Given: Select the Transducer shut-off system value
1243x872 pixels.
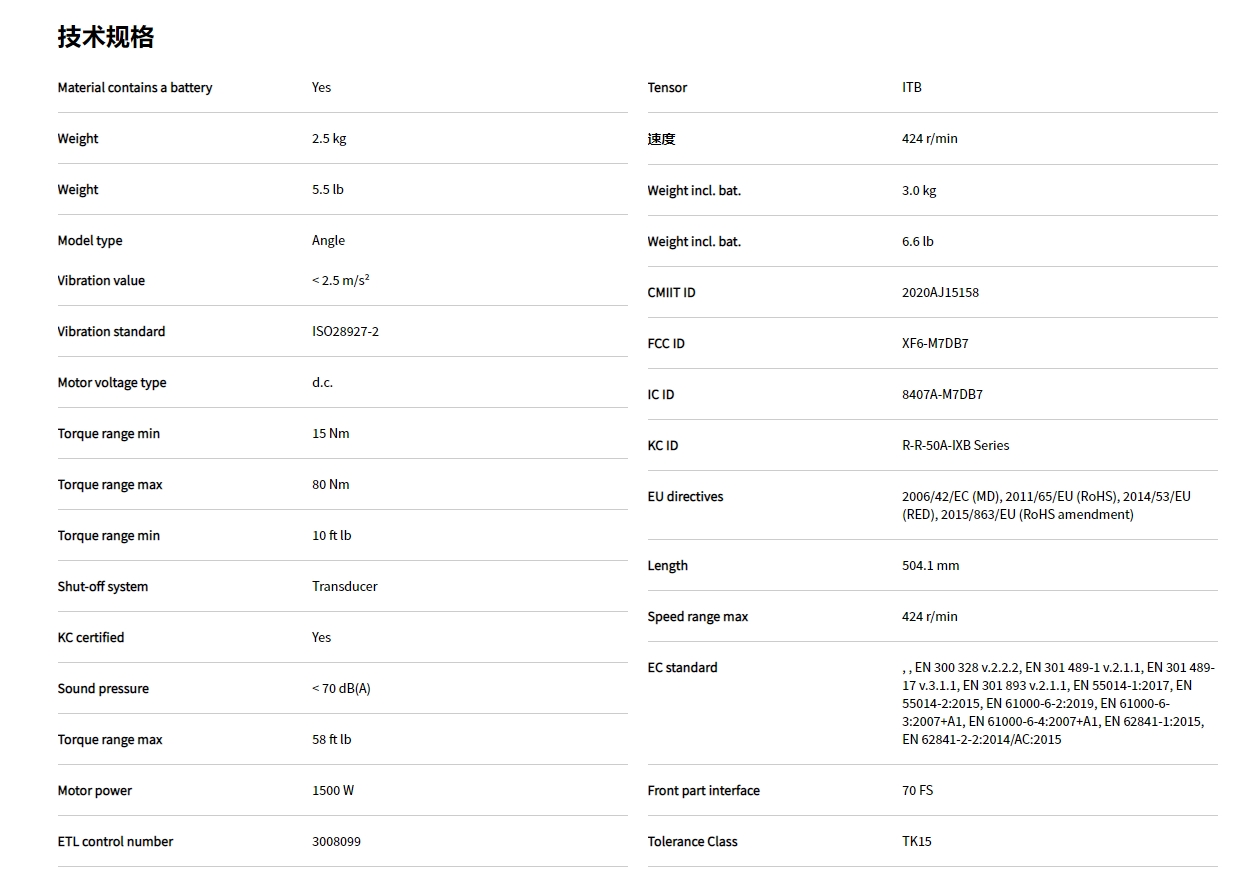Looking at the screenshot, I should click(344, 586).
